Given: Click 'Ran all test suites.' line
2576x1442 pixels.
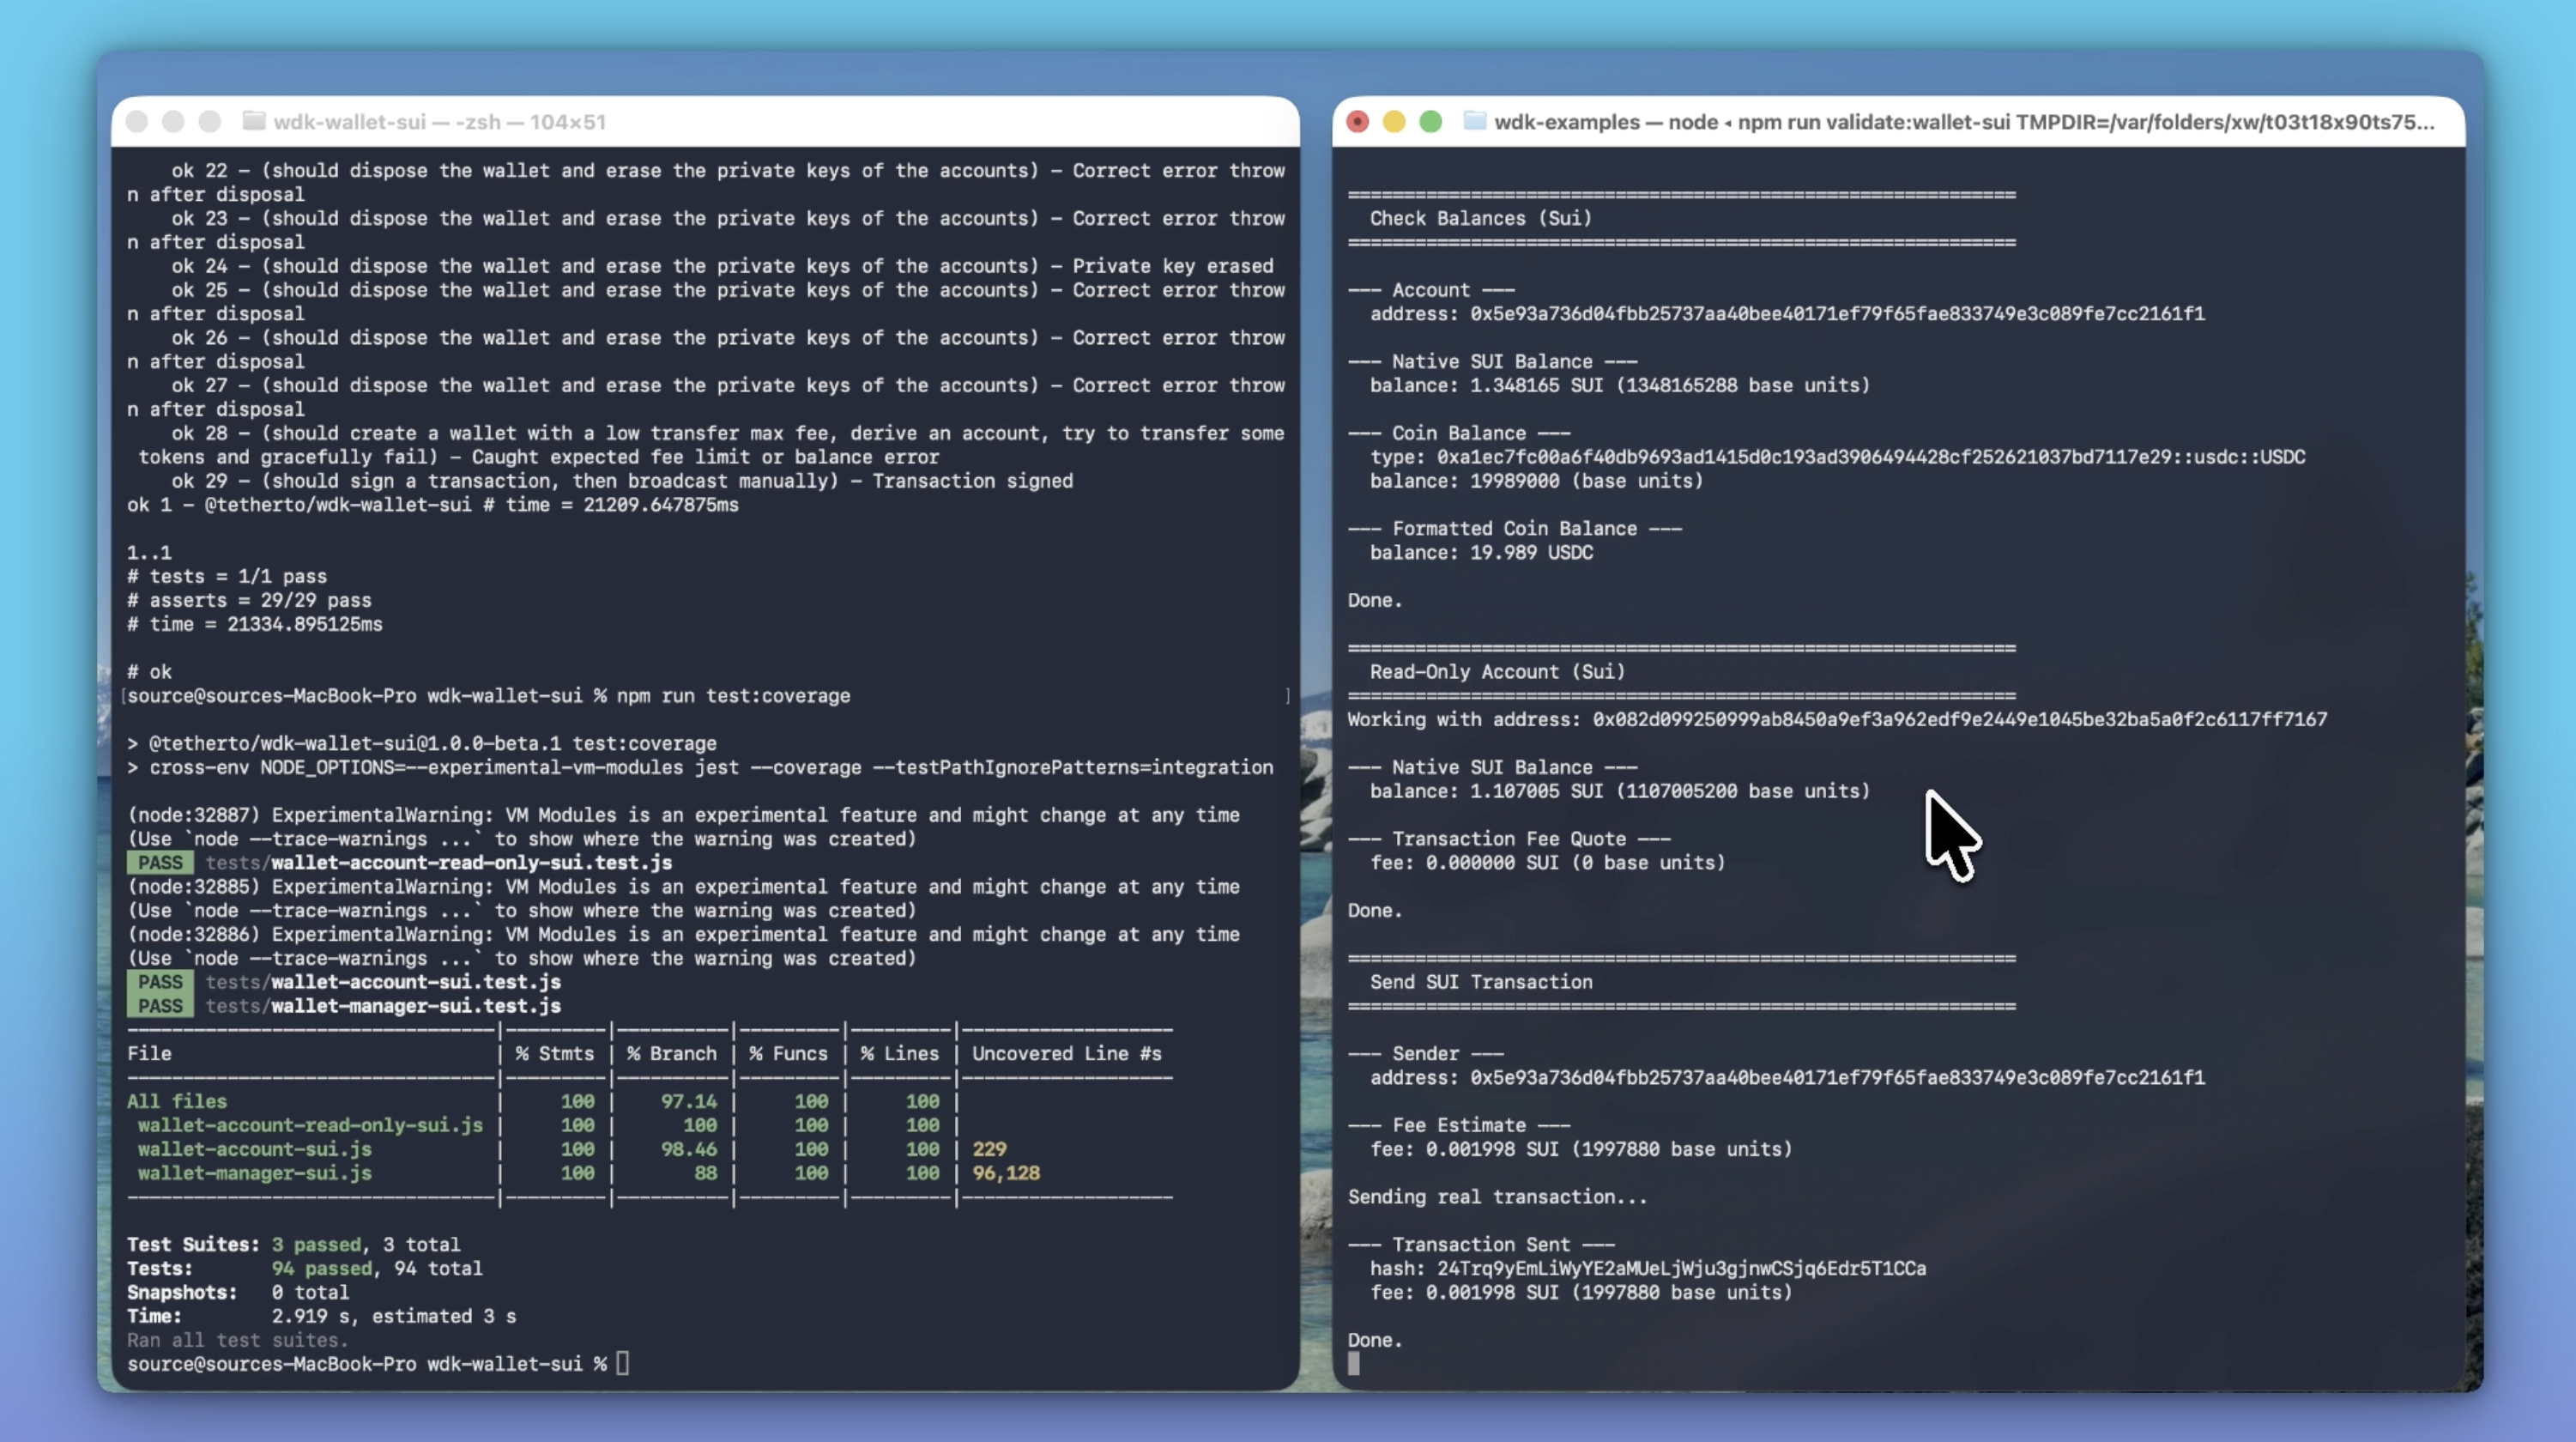Looking at the screenshot, I should click(237, 1340).
